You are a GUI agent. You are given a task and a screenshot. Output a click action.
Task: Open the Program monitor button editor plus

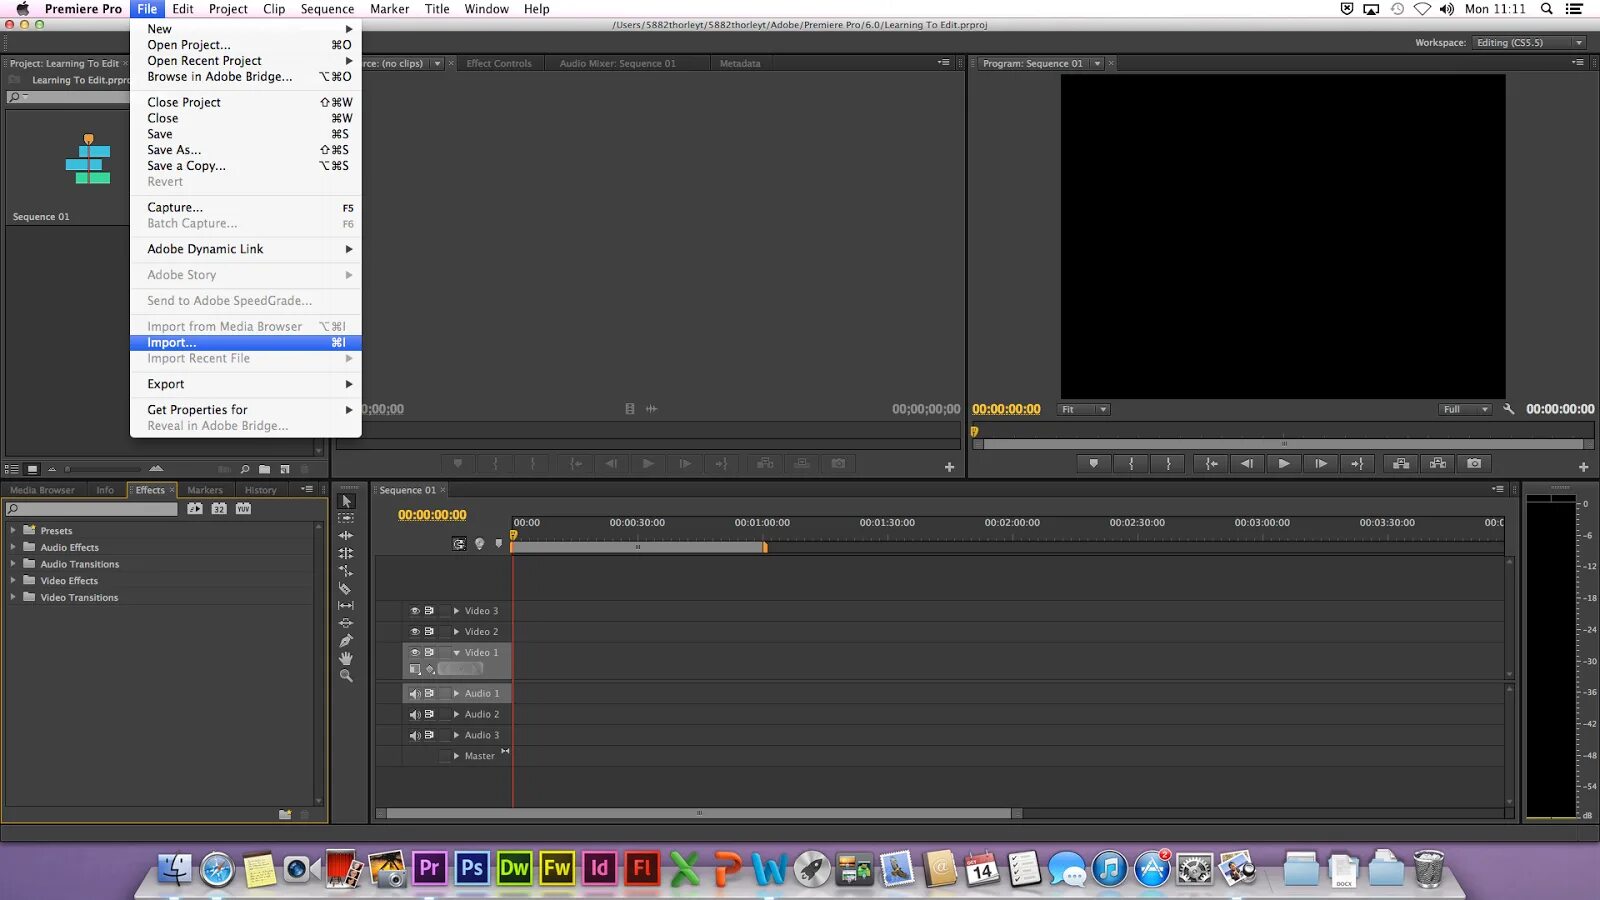[1583, 467]
